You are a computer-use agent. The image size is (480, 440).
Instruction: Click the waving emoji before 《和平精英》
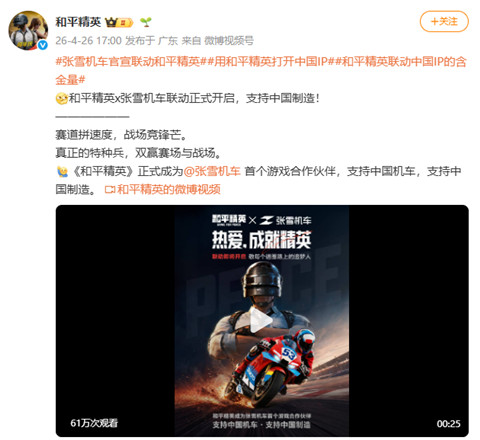tap(62, 172)
